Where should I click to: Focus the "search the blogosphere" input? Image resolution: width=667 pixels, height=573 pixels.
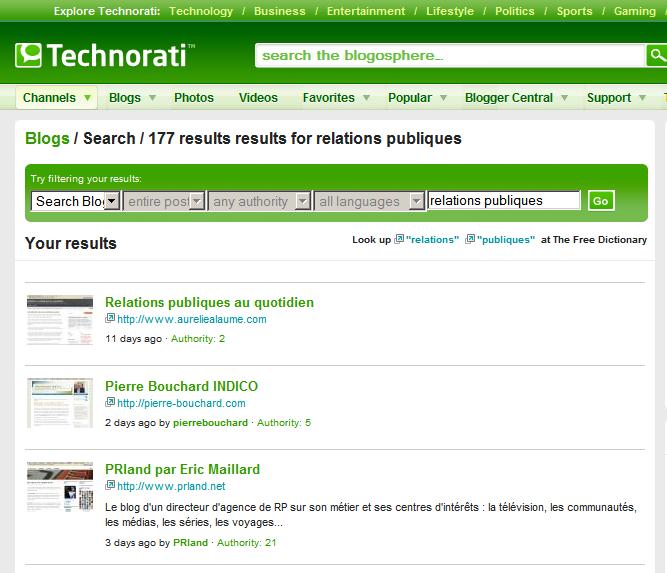[x=450, y=55]
